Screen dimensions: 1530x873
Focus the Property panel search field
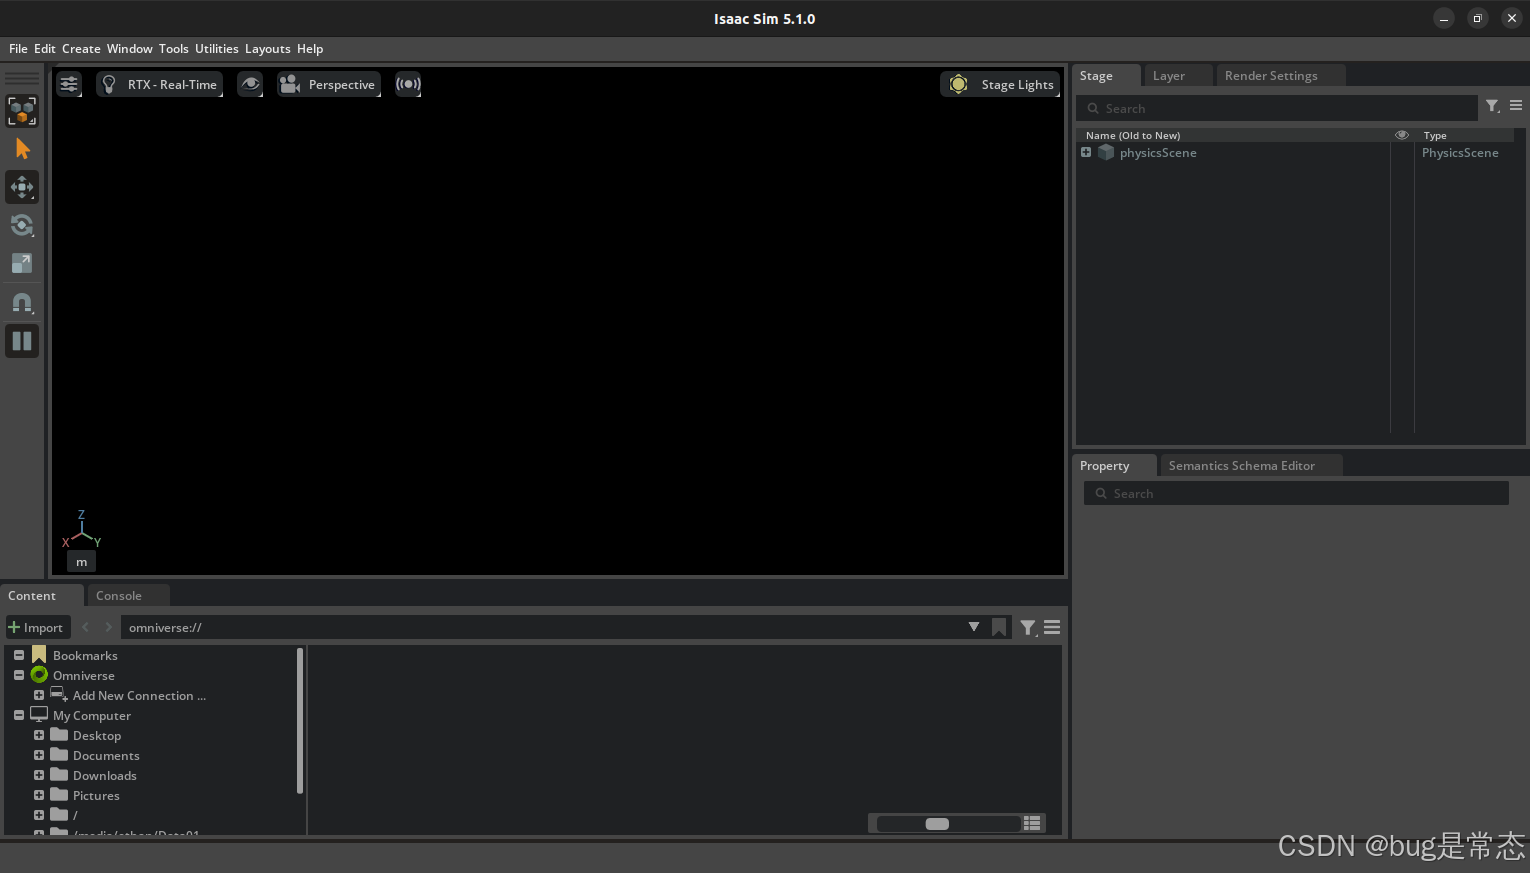tap(1296, 493)
